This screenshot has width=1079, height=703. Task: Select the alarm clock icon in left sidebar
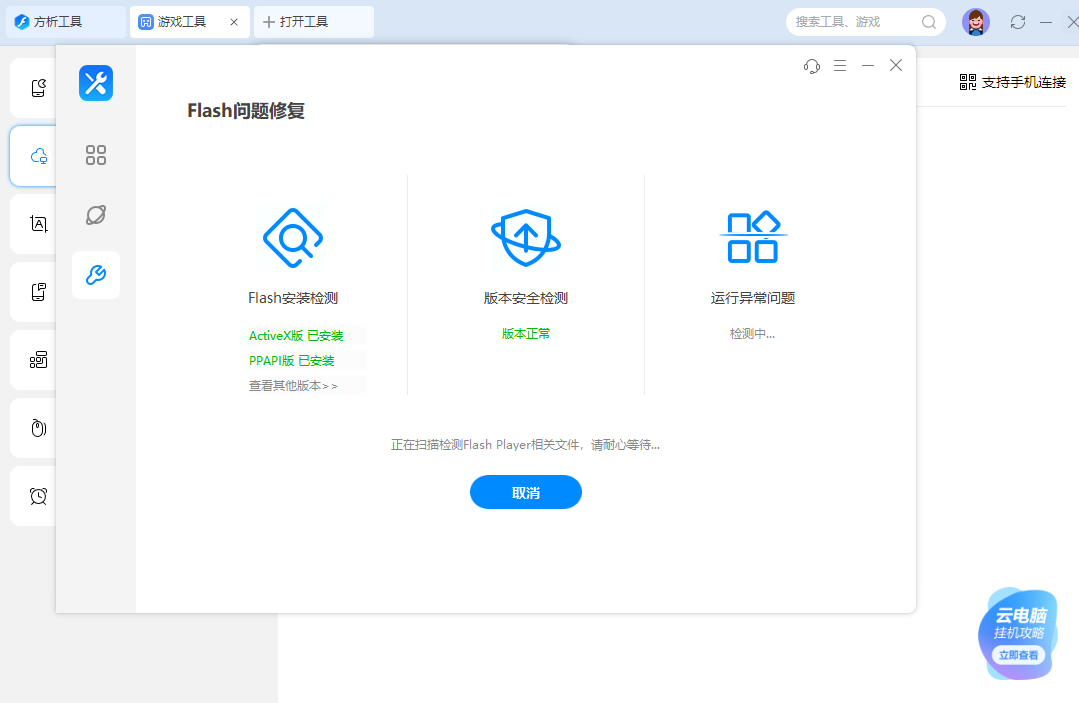tap(36, 495)
